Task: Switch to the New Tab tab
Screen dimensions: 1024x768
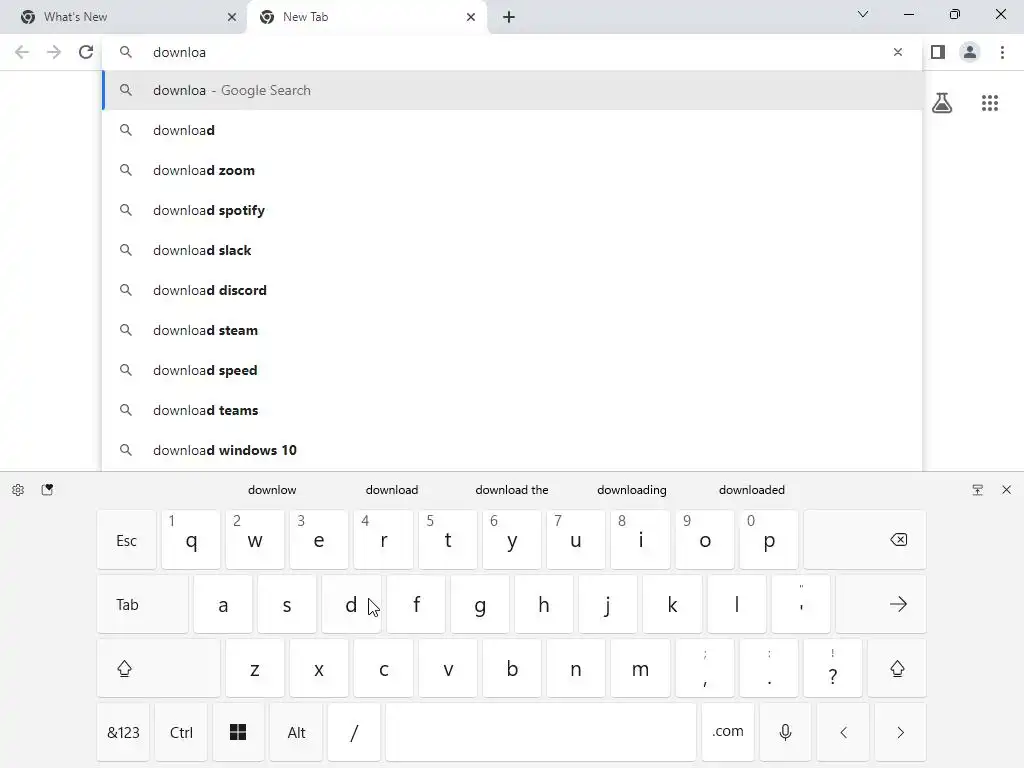Action: [x=366, y=18]
